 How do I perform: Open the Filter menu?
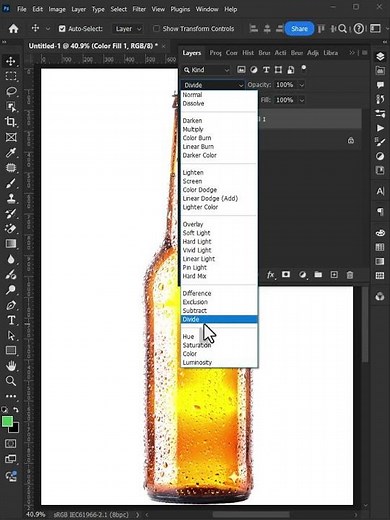tap(139, 9)
